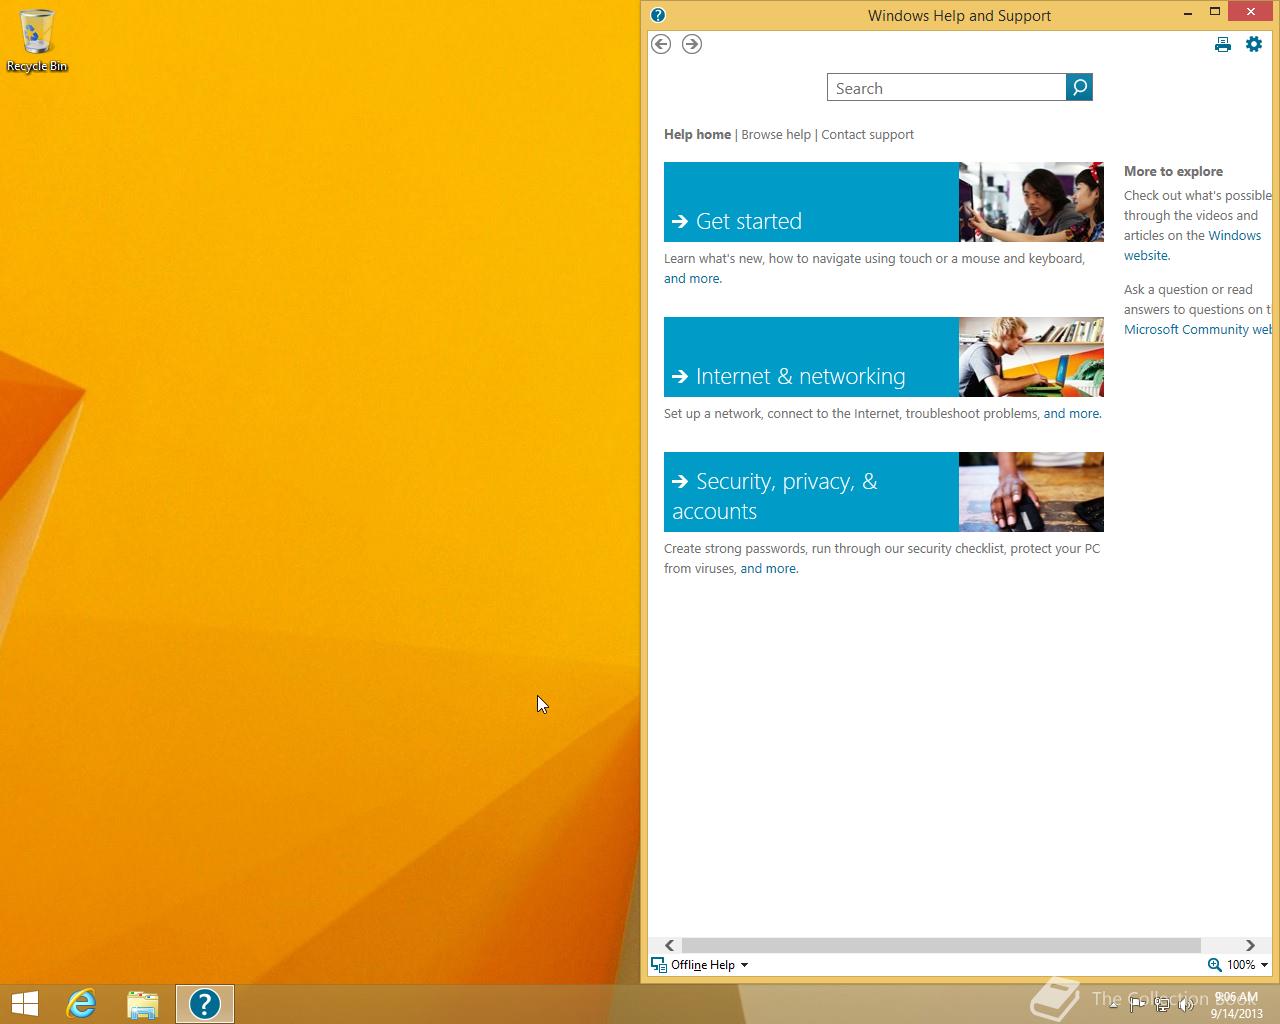The width and height of the screenshot is (1280, 1024).
Task: Launch Internet Explorer from taskbar
Action: (81, 1004)
